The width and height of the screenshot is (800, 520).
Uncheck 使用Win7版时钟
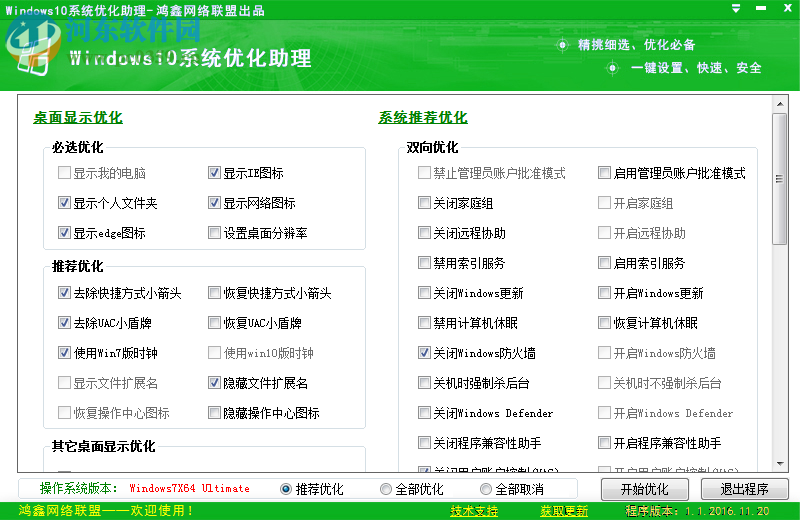tap(64, 353)
